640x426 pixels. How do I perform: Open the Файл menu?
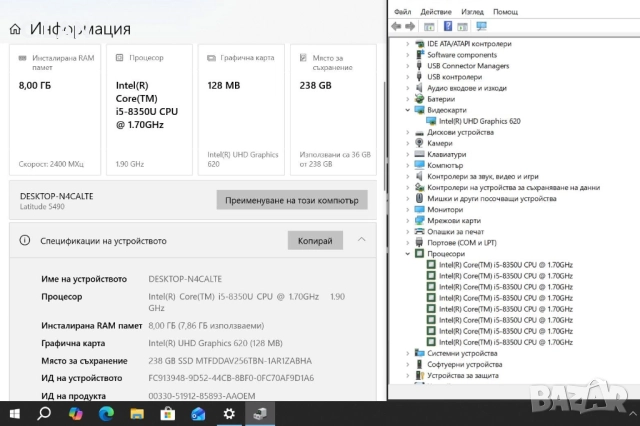402,12
